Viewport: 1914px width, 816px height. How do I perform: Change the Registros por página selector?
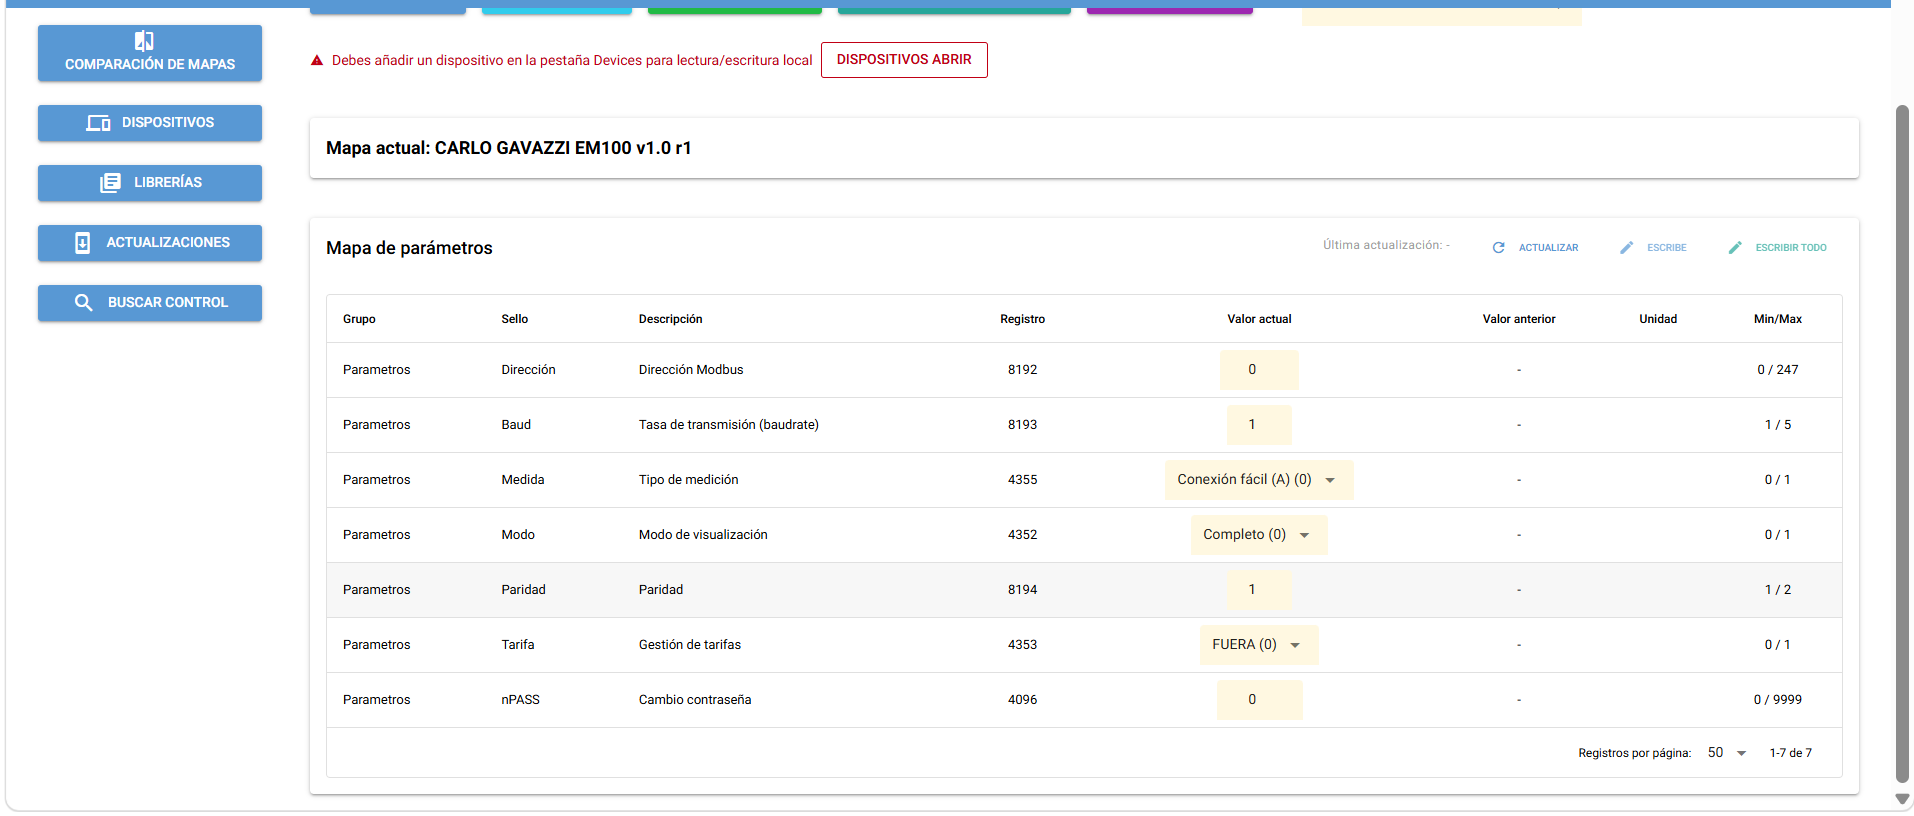point(1727,753)
